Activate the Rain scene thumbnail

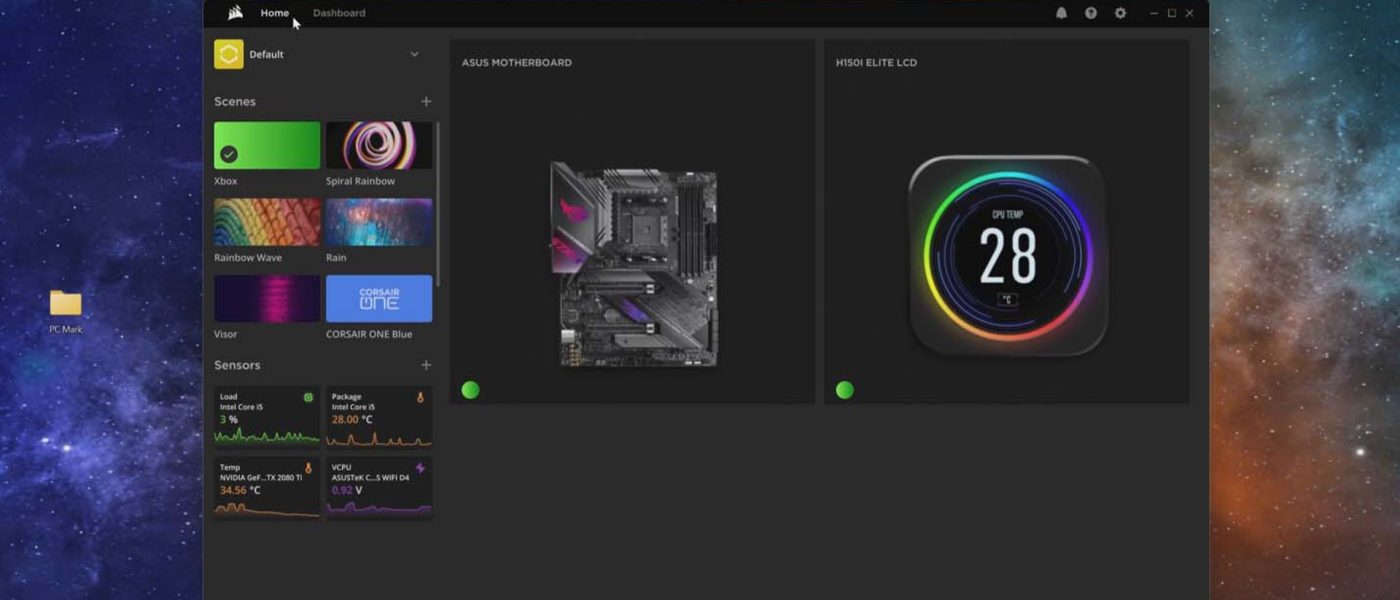tap(379, 222)
